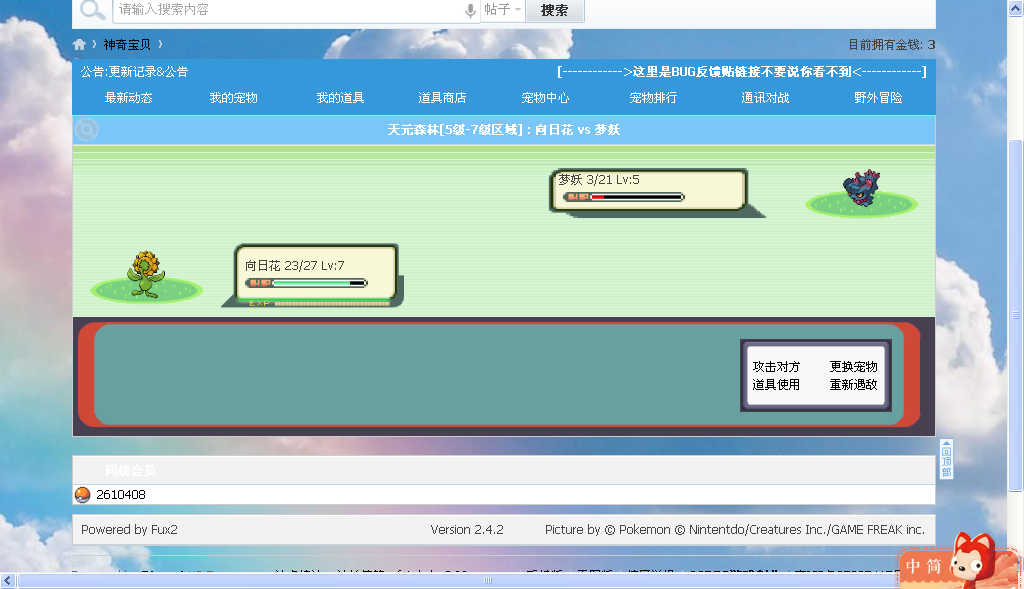The width and height of the screenshot is (1024, 589).
Task: Choose 更换宠物 battle action
Action: [x=854, y=367]
